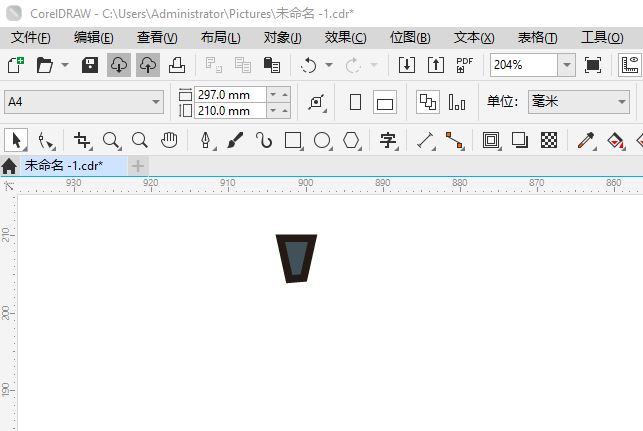Decrease page height with down stepper
This screenshot has width=643, height=431.
point(273,111)
